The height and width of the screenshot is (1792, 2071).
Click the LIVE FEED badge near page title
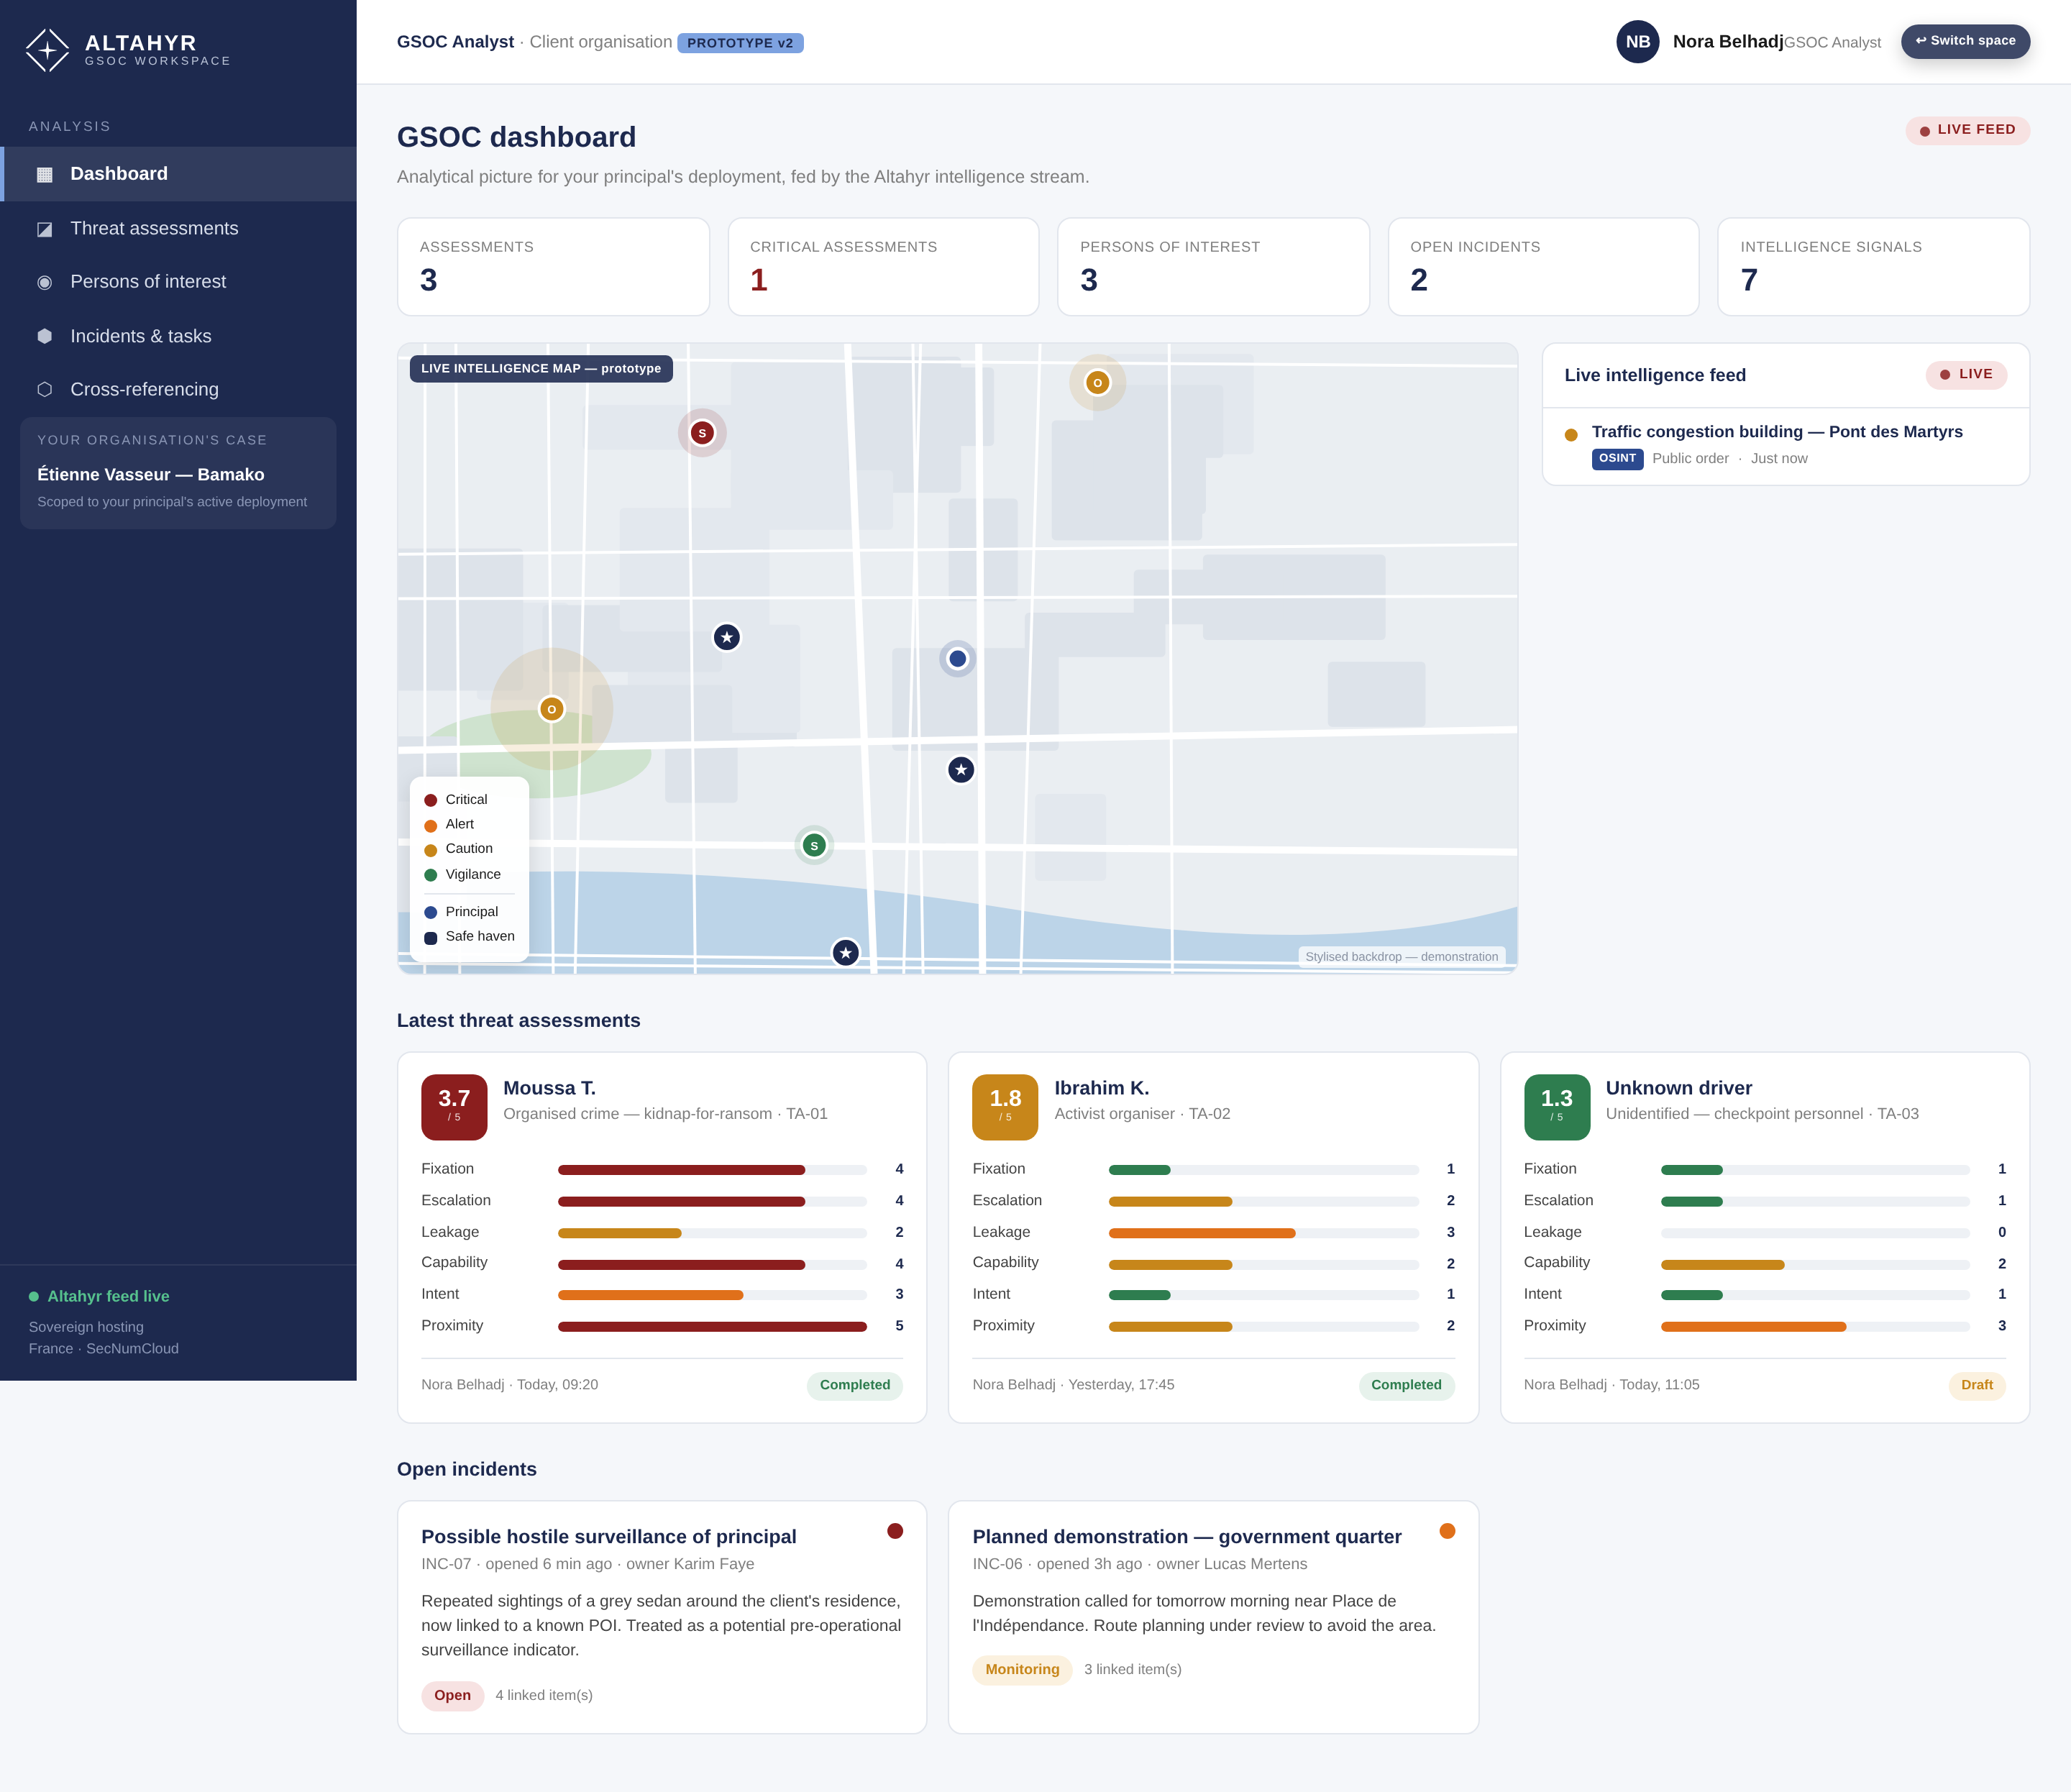1967,130
